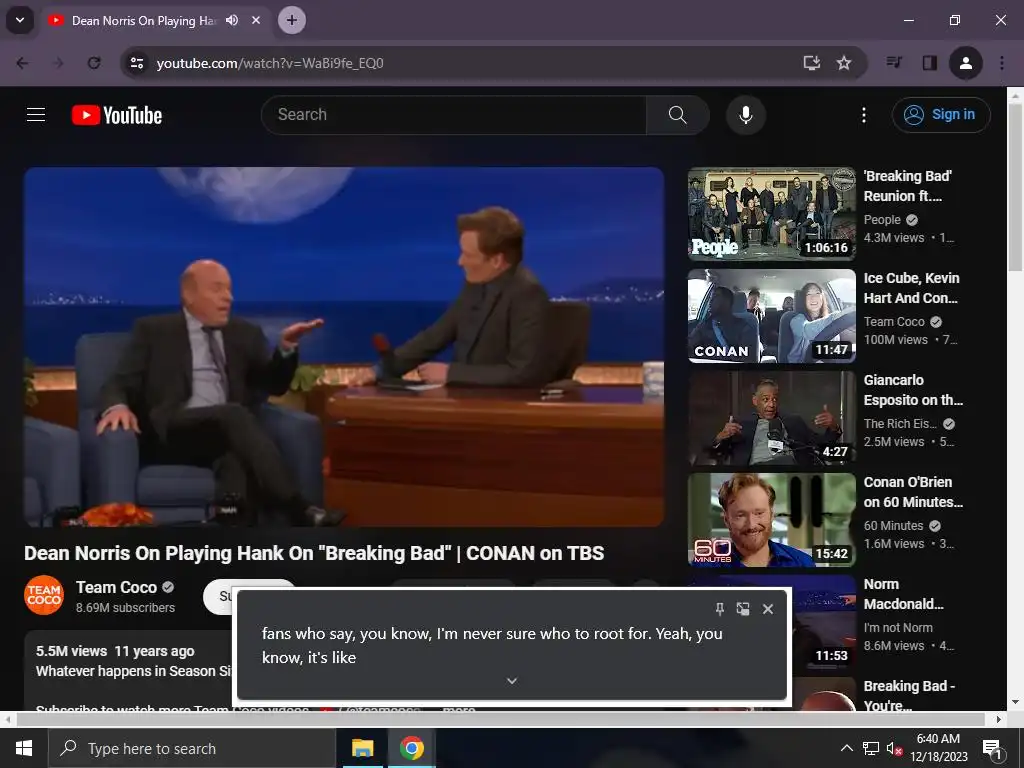Click the 60 Minutes channel name
Image resolution: width=1024 pixels, height=768 pixels.
point(893,526)
